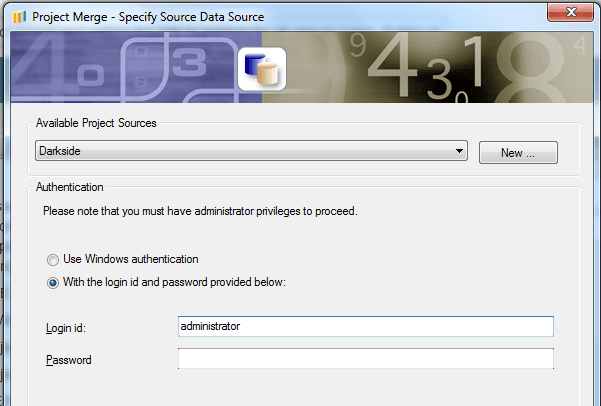
Task: Open the Darkside project source combo box
Action: [251, 151]
